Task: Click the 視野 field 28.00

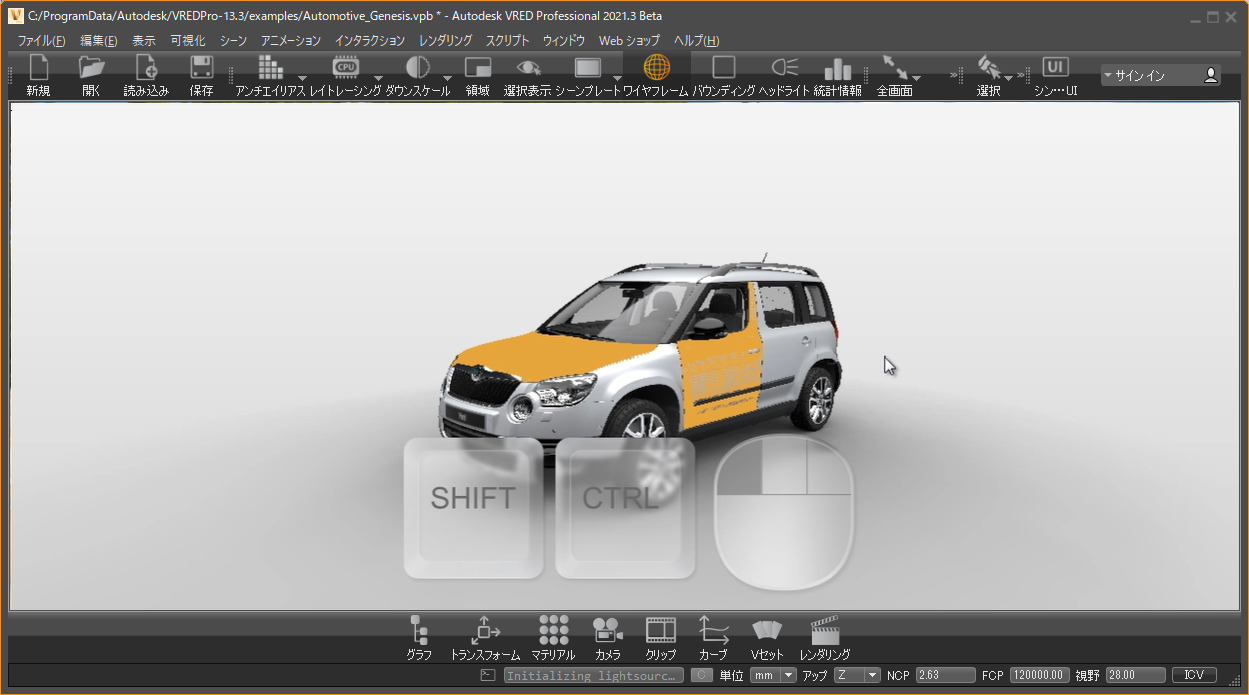Action: (x=1136, y=675)
